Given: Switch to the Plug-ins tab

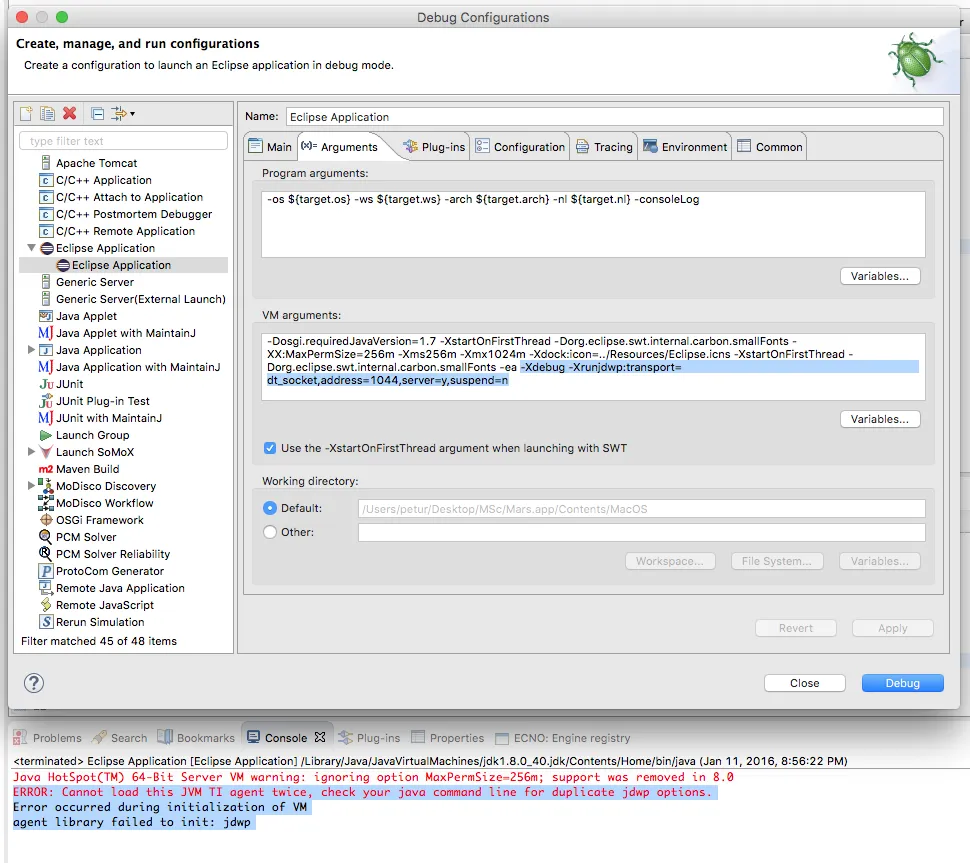Looking at the screenshot, I should 434,147.
